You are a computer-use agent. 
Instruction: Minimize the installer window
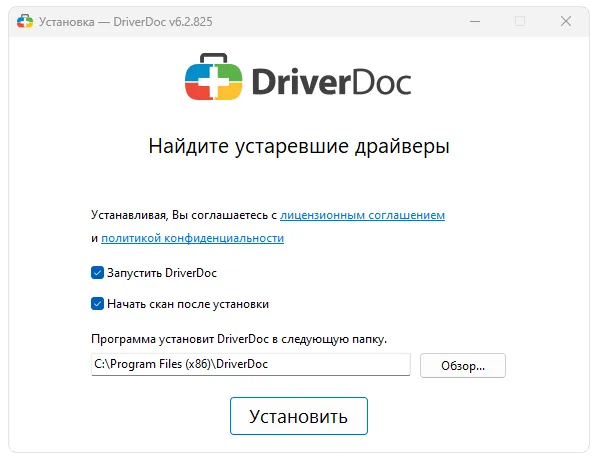475,21
